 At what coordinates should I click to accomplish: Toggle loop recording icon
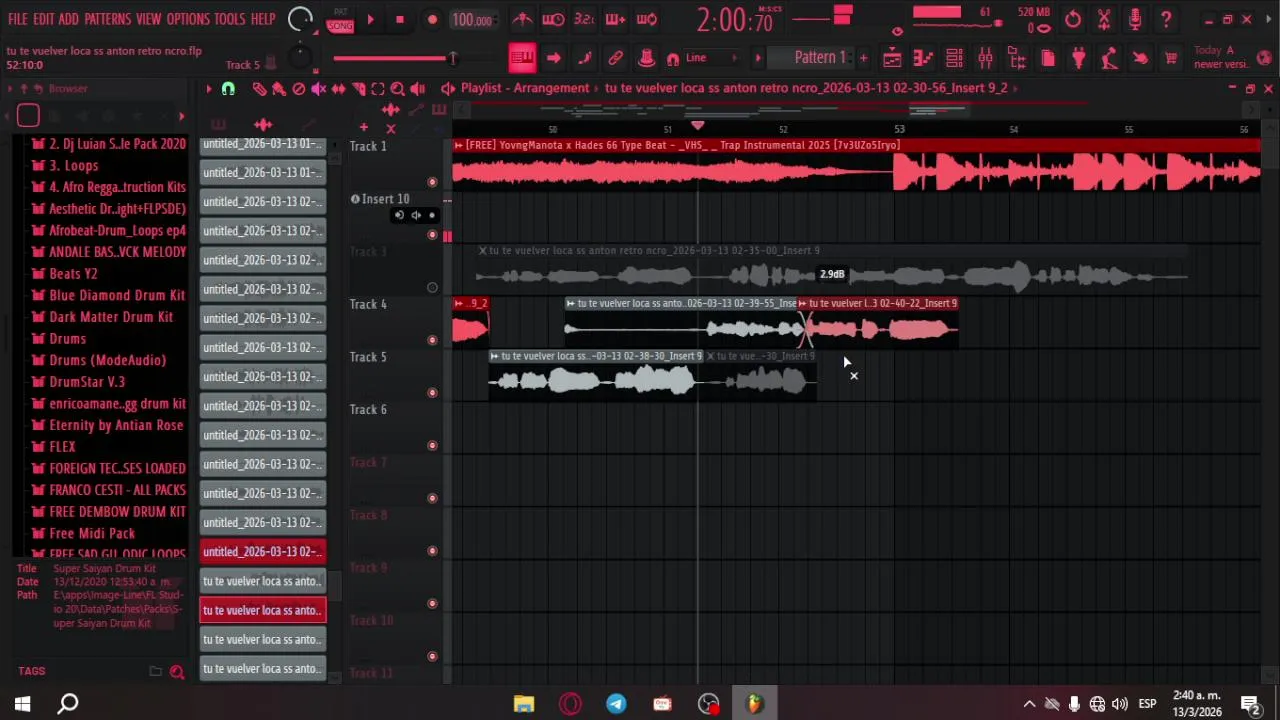click(x=647, y=19)
